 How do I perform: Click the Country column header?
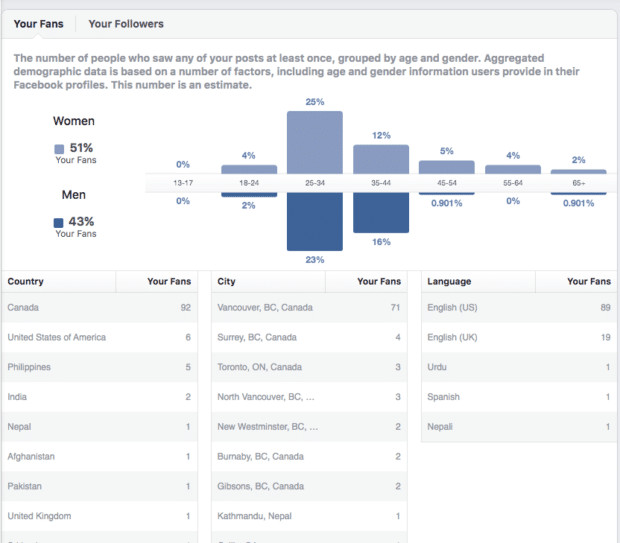click(x=26, y=282)
